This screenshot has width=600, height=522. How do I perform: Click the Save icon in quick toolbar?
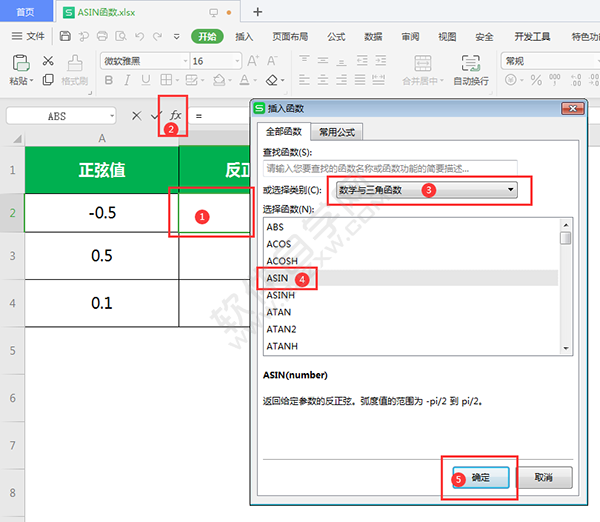coord(65,36)
